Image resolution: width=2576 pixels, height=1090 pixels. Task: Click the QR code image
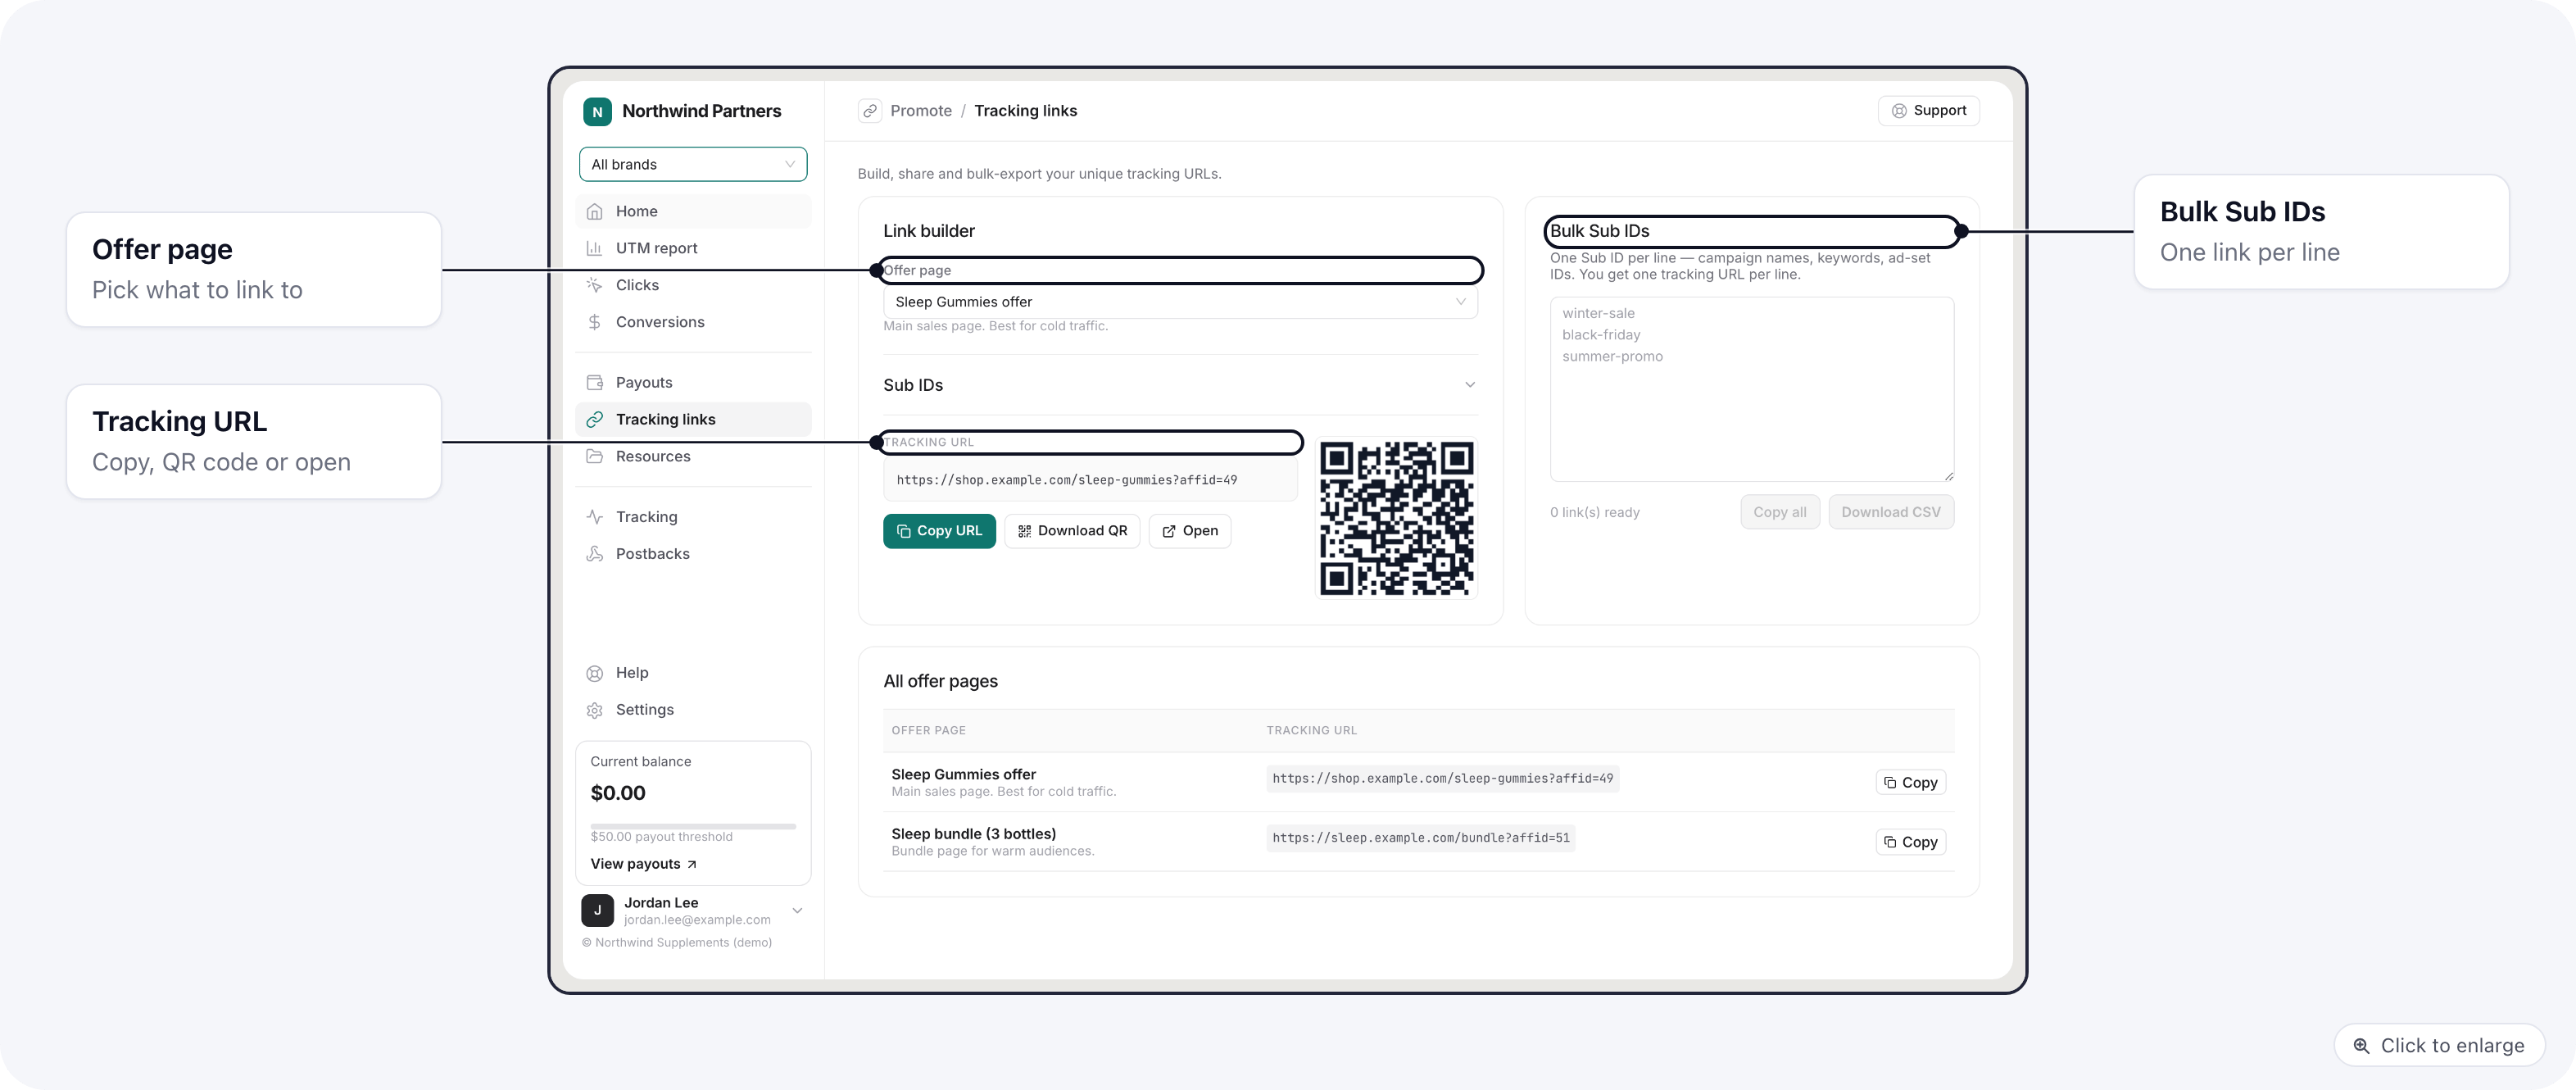tap(1396, 518)
